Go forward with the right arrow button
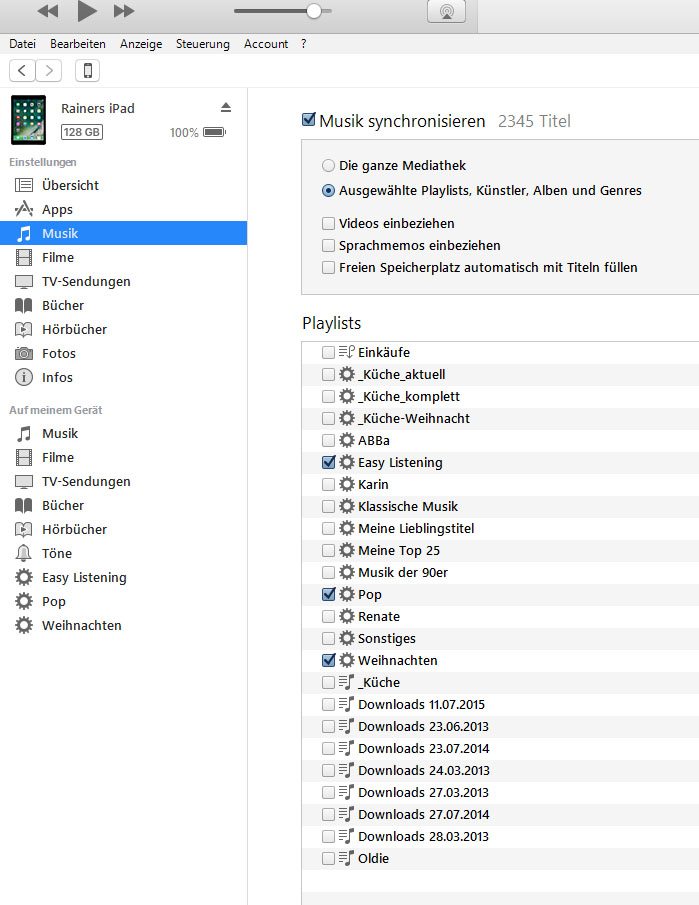This screenshot has width=699, height=905. [x=49, y=70]
